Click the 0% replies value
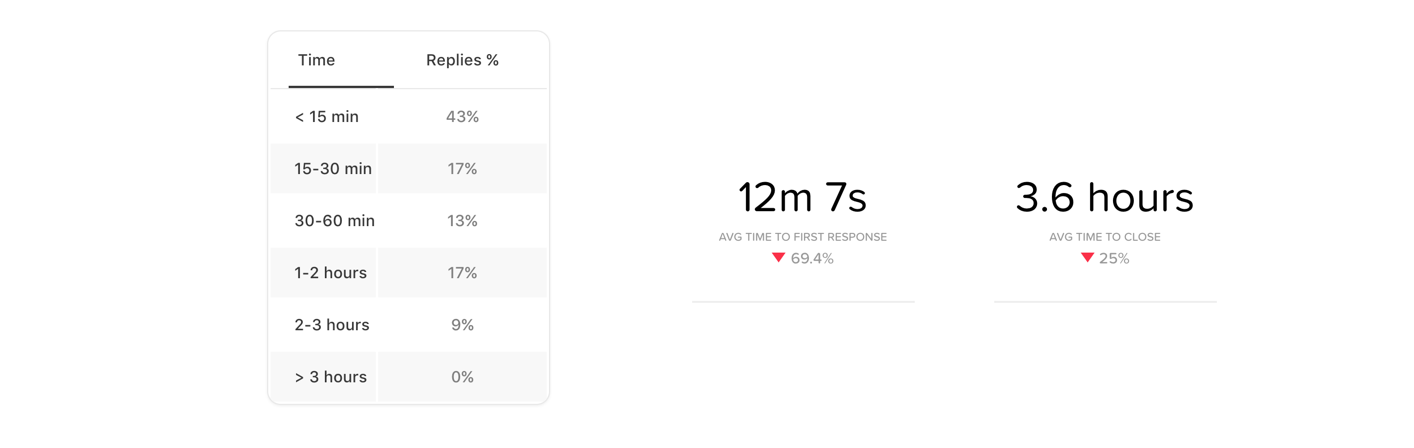This screenshot has width=1414, height=448. point(462,377)
